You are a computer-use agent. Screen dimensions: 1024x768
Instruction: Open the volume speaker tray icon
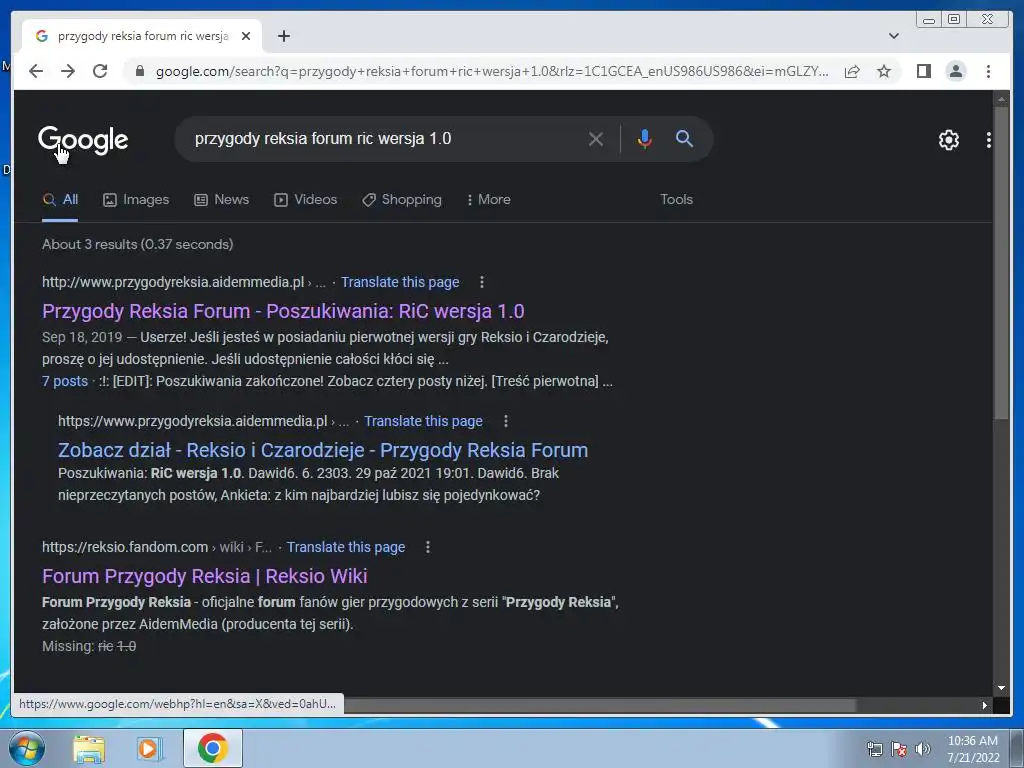[x=922, y=749]
